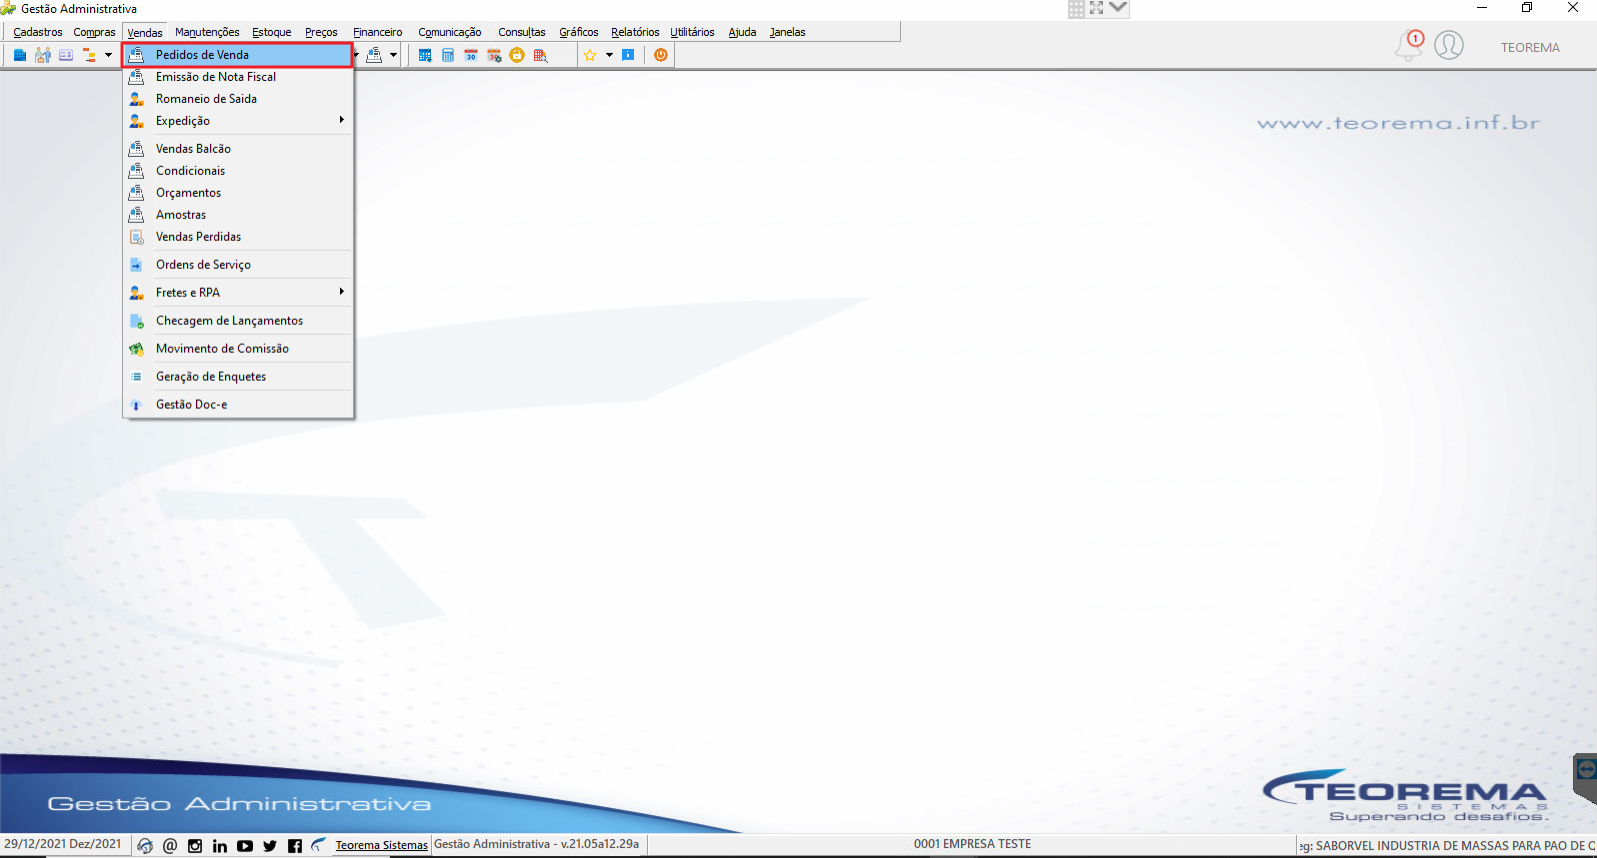Click the TEOREMA user name label
This screenshot has width=1597, height=858.
click(1530, 47)
